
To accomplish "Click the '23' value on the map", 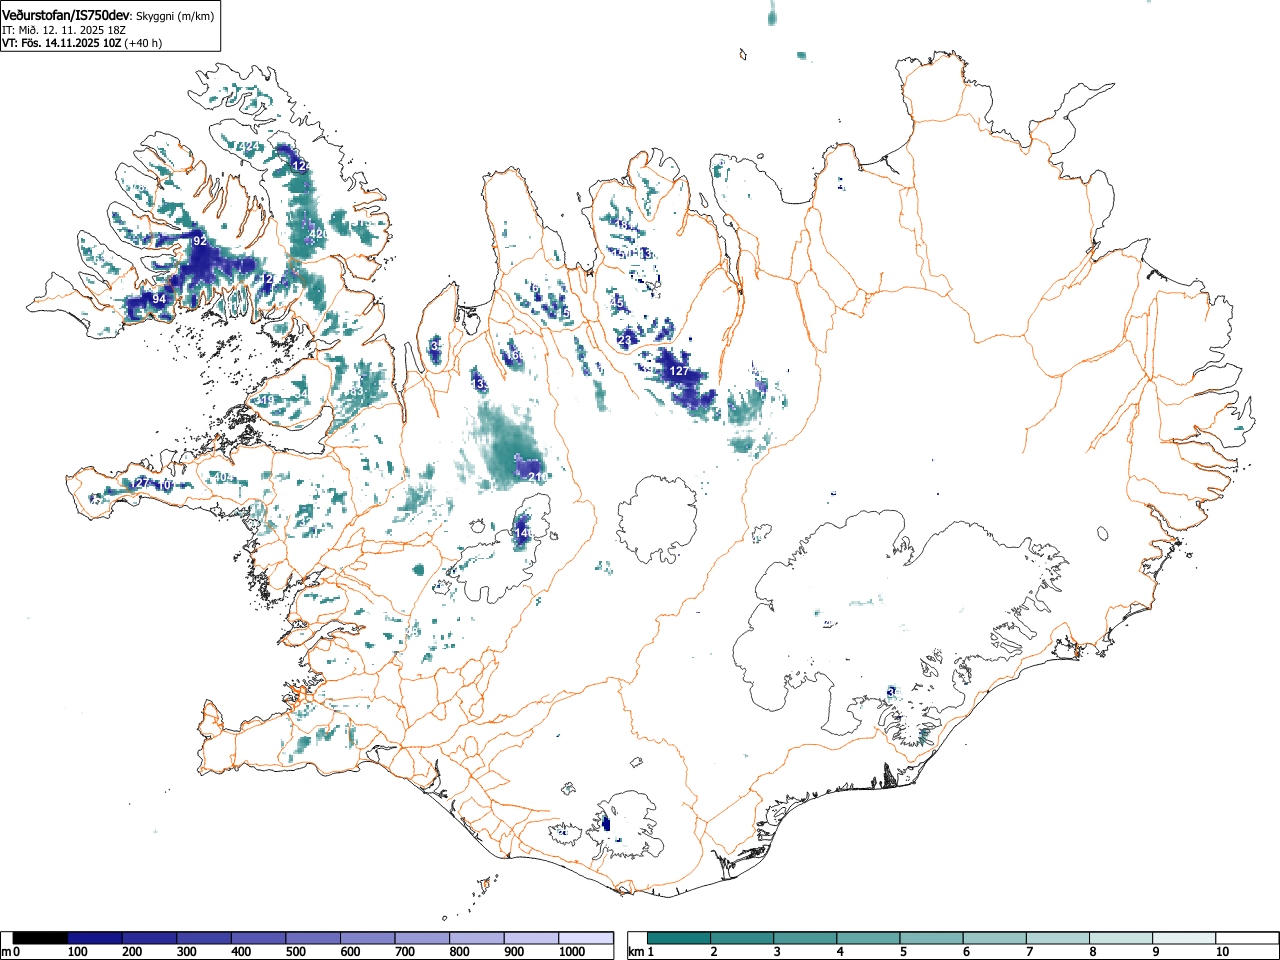I will point(626,341).
